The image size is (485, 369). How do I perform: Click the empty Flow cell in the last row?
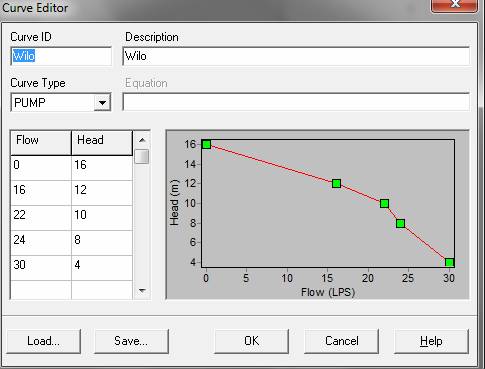click(x=41, y=290)
